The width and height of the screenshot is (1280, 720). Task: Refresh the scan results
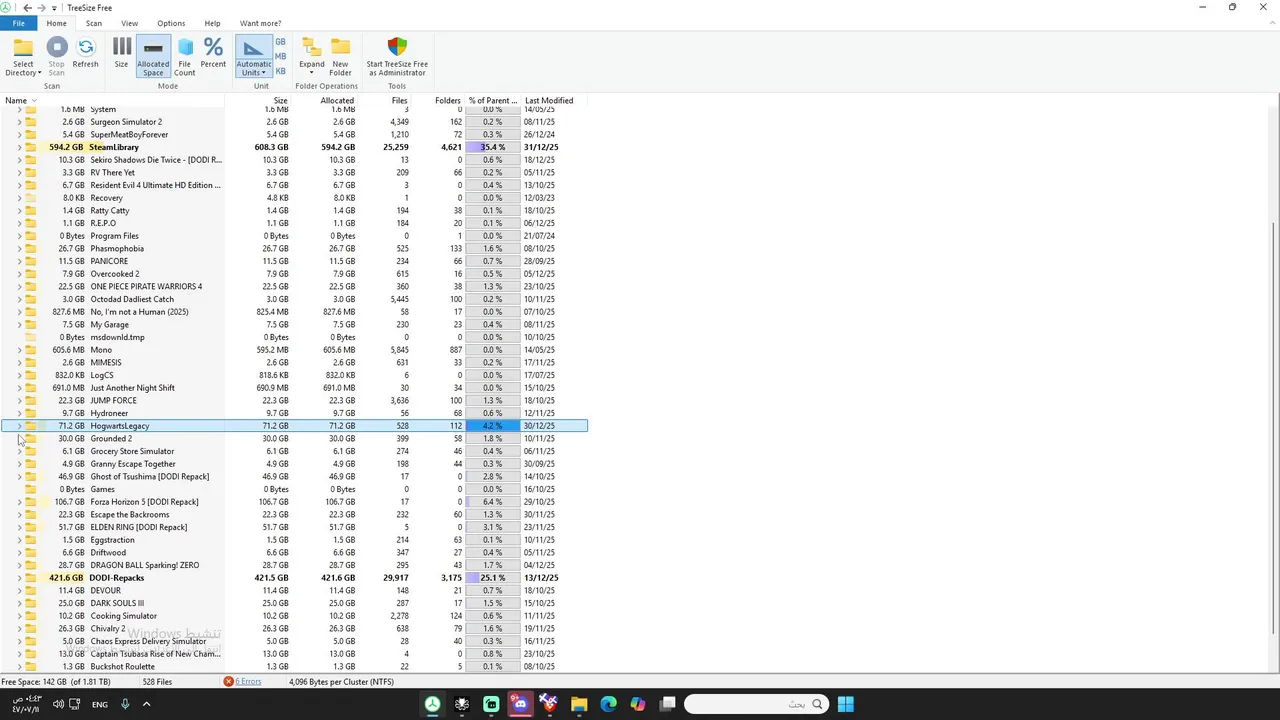click(x=85, y=54)
